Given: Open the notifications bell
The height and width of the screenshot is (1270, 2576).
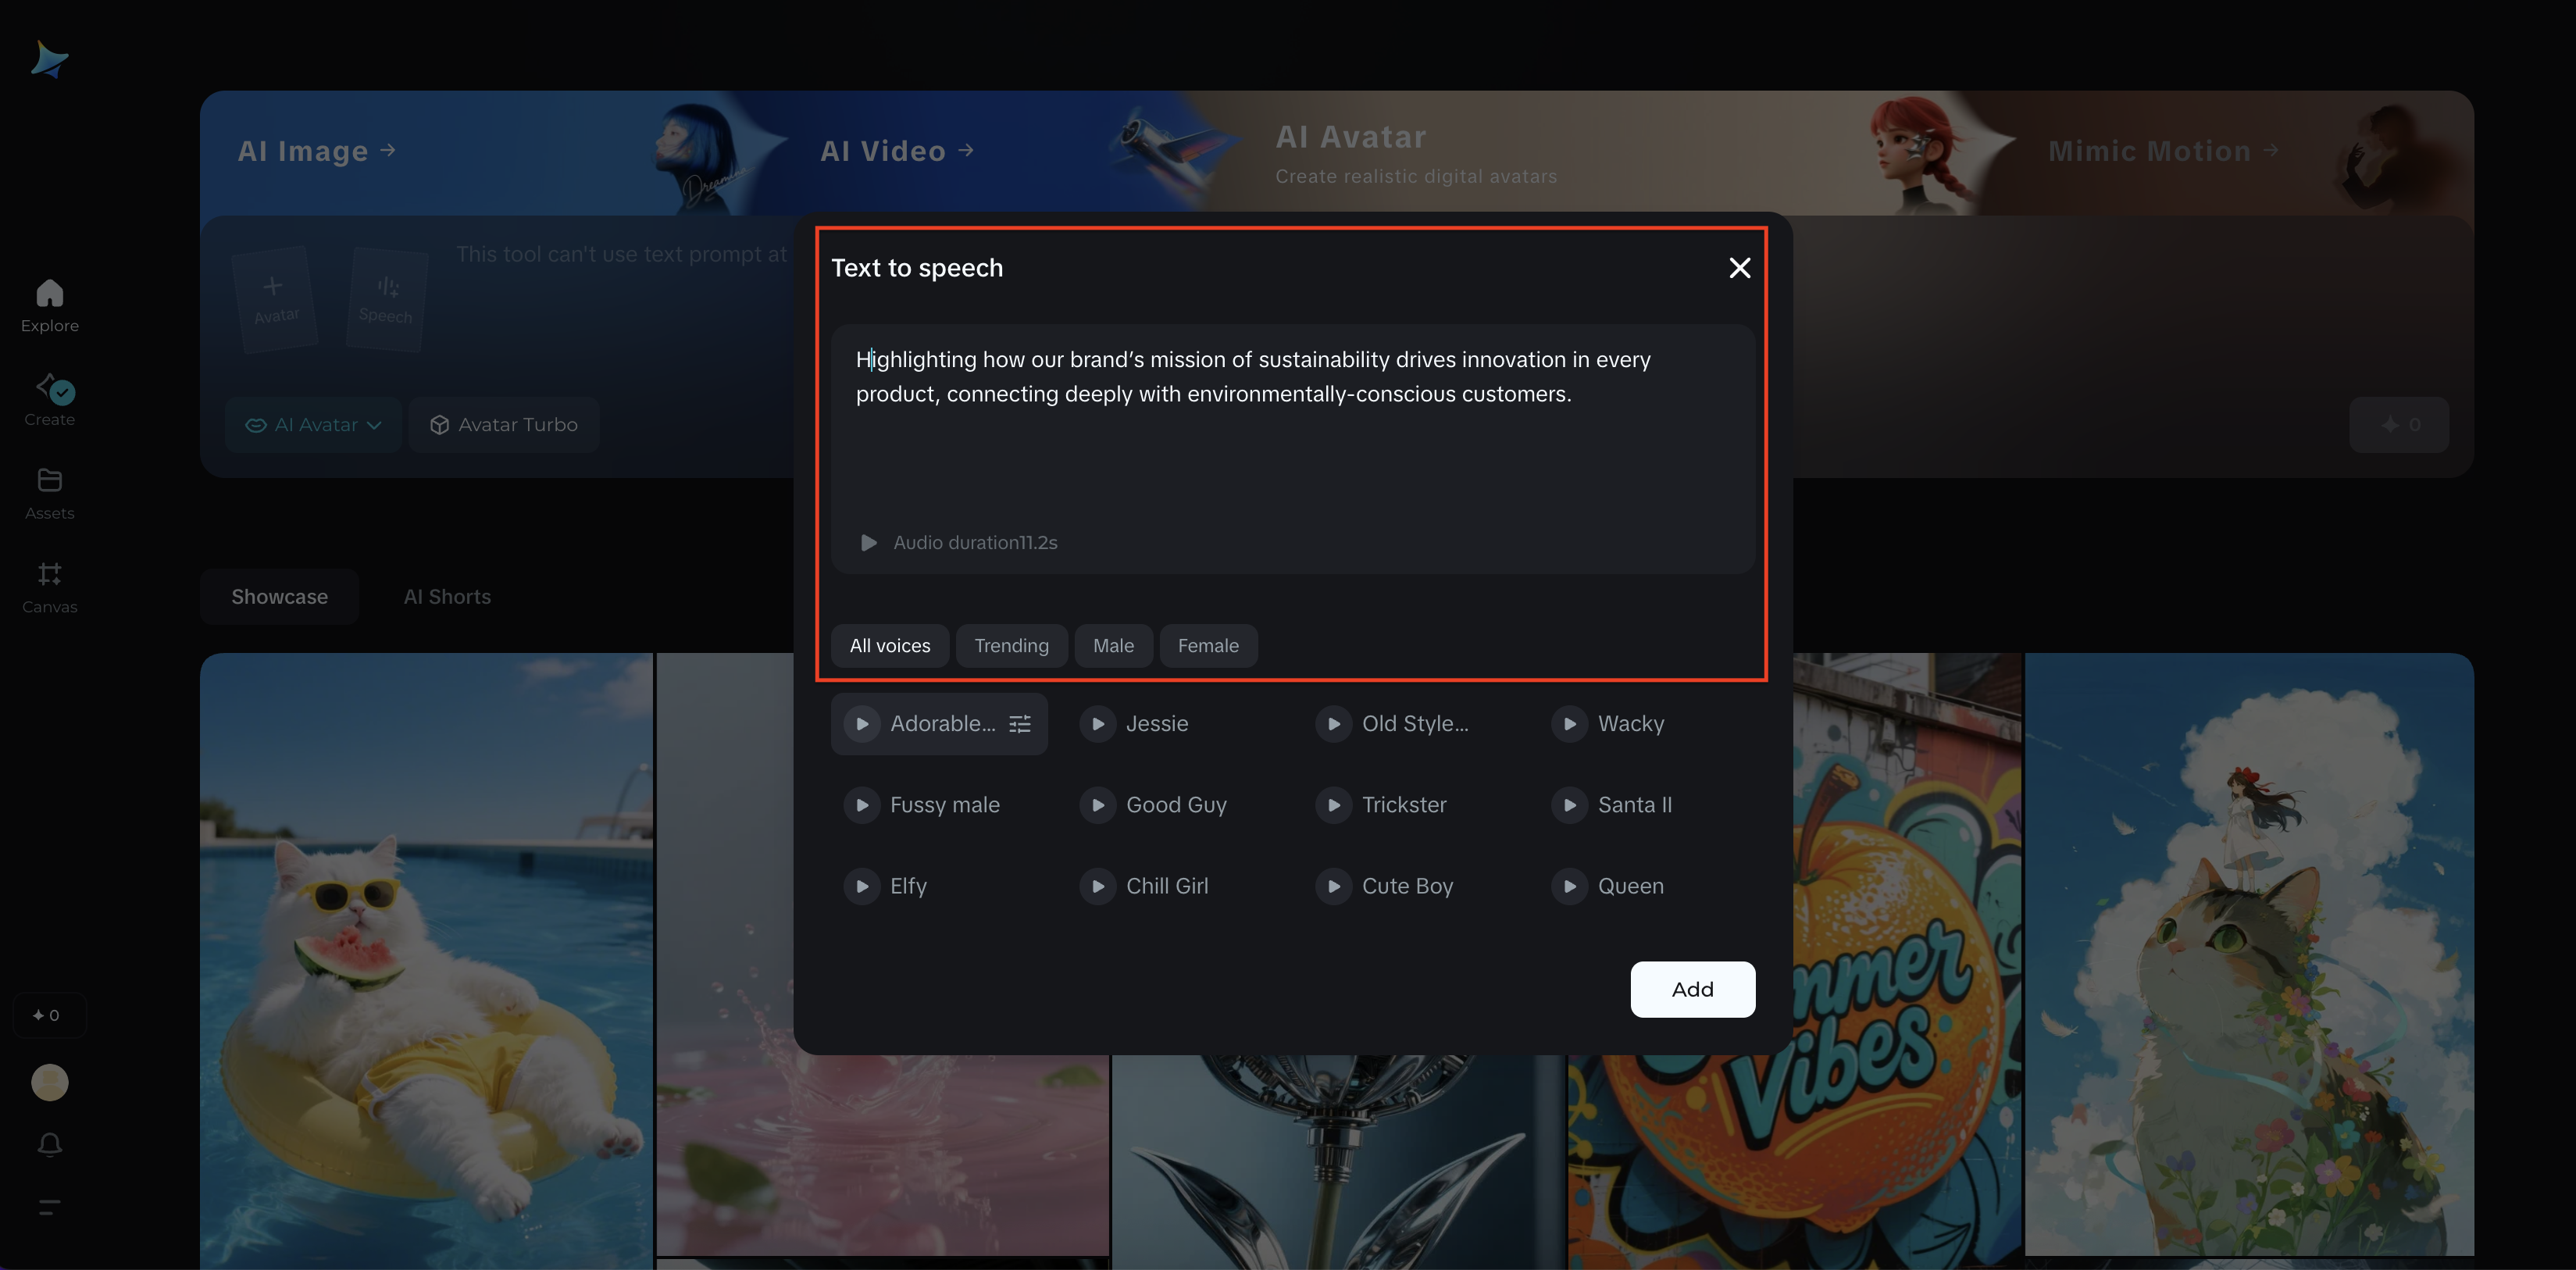Looking at the screenshot, I should [x=49, y=1144].
